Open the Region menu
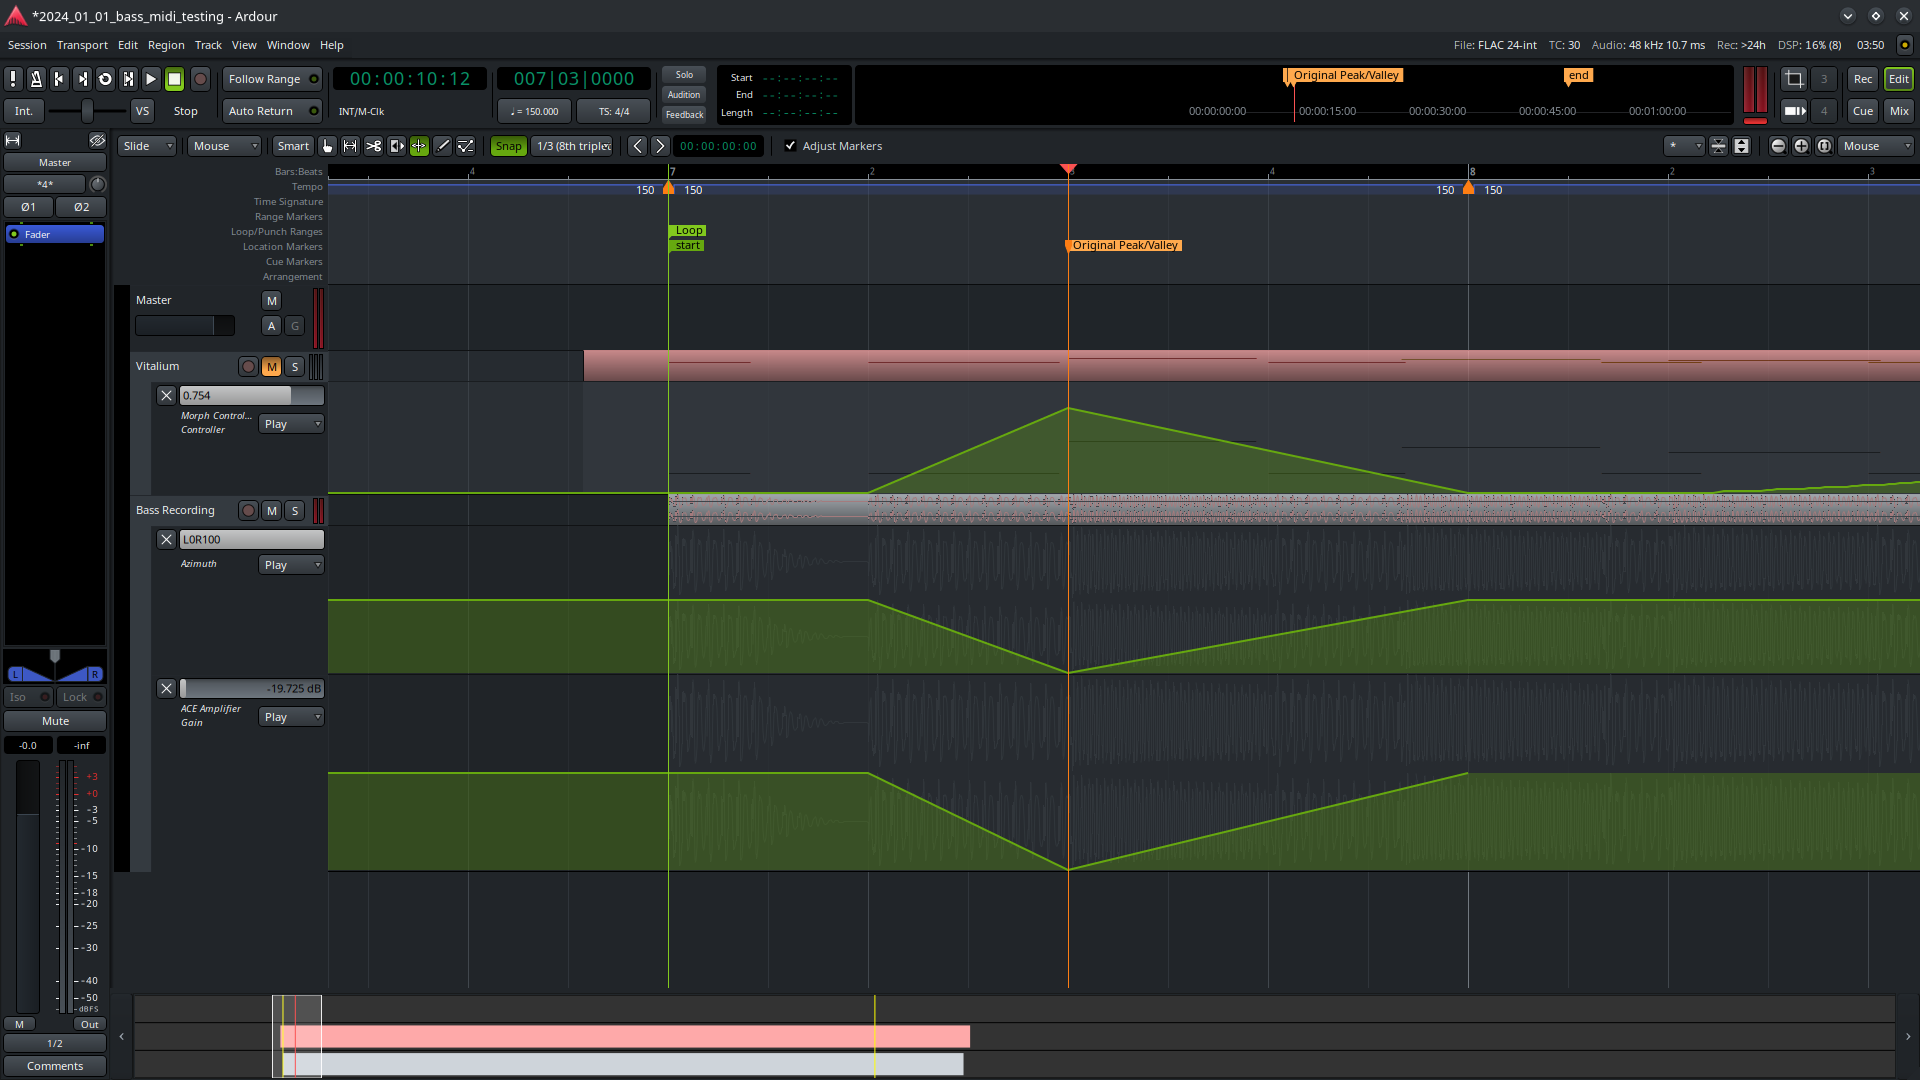Viewport: 1920px width, 1080px height. [166, 45]
